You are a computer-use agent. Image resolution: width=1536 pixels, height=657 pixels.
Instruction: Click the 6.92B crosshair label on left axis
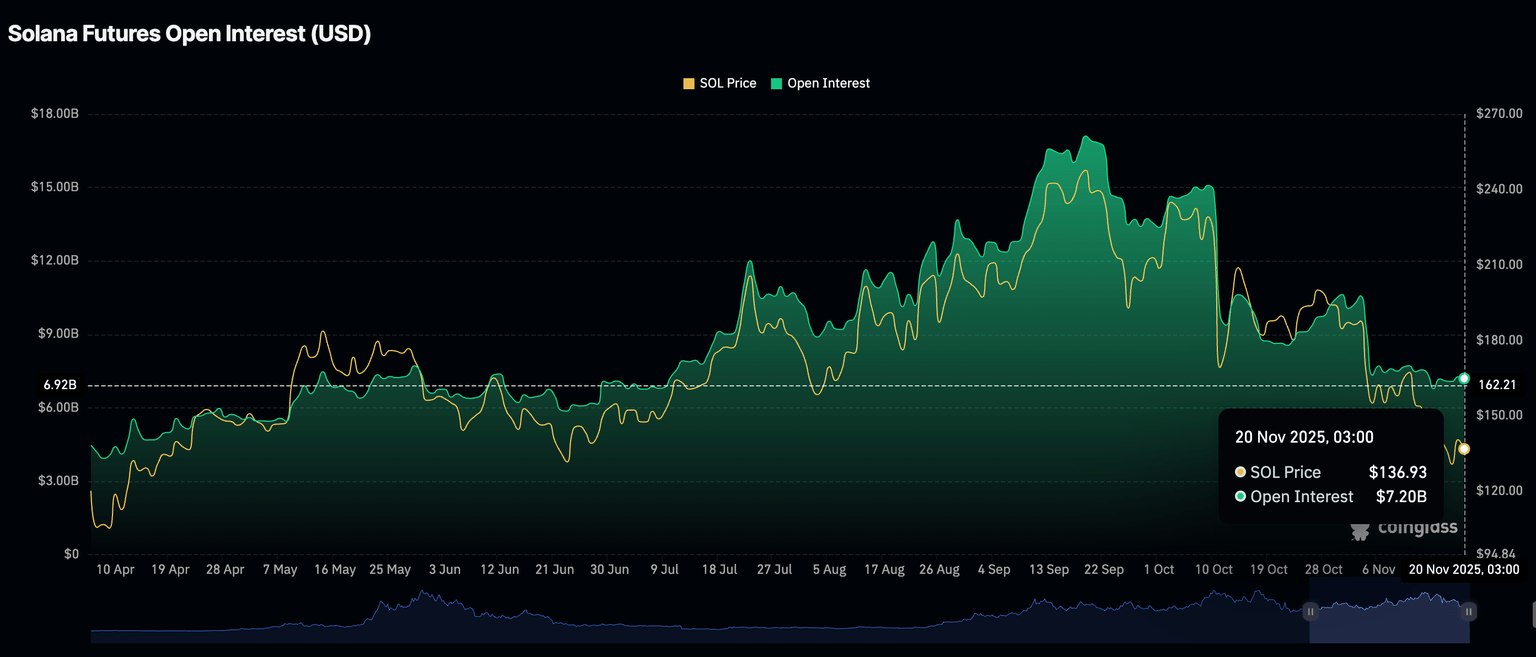(59, 385)
